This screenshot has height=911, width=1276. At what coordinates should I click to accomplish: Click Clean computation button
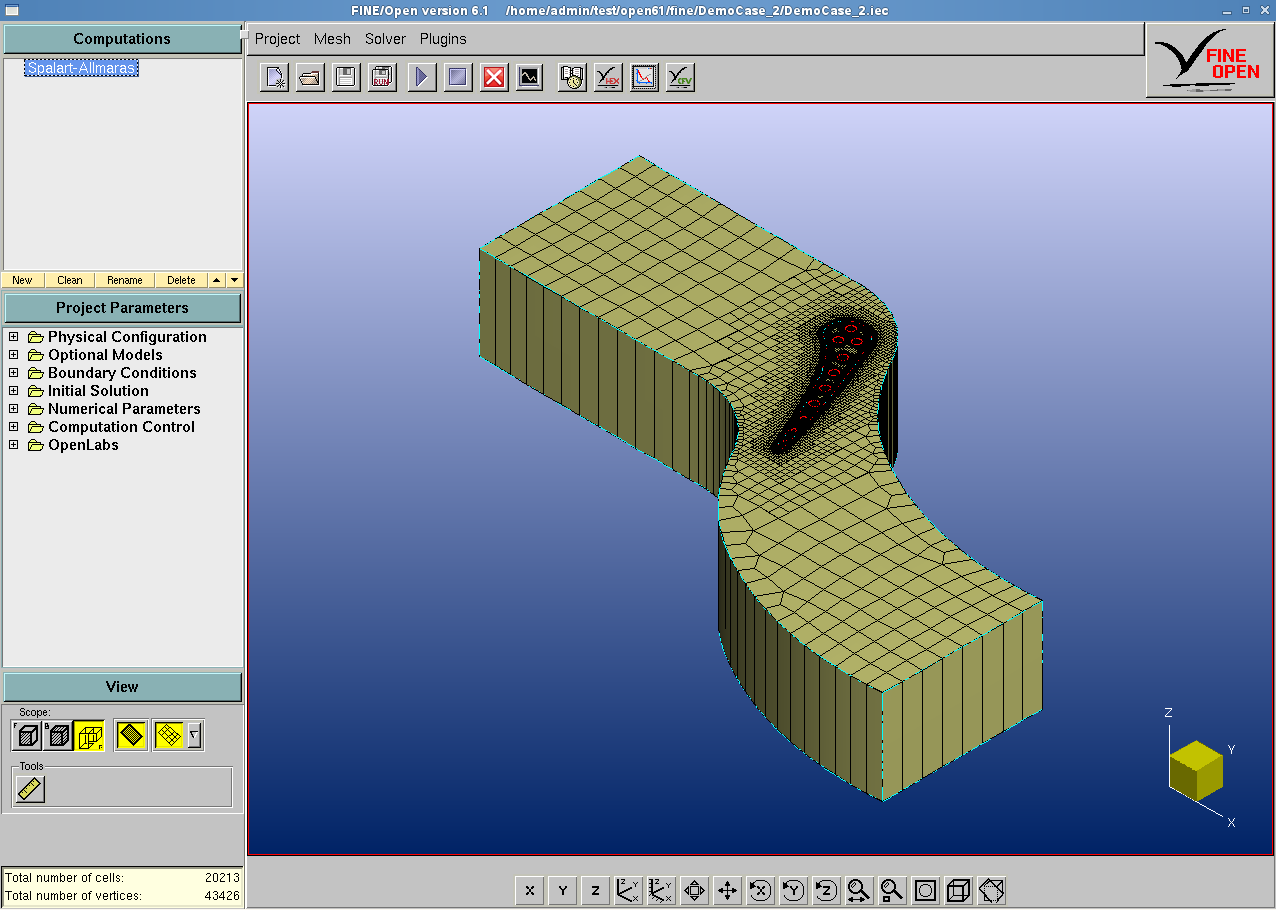(x=70, y=280)
